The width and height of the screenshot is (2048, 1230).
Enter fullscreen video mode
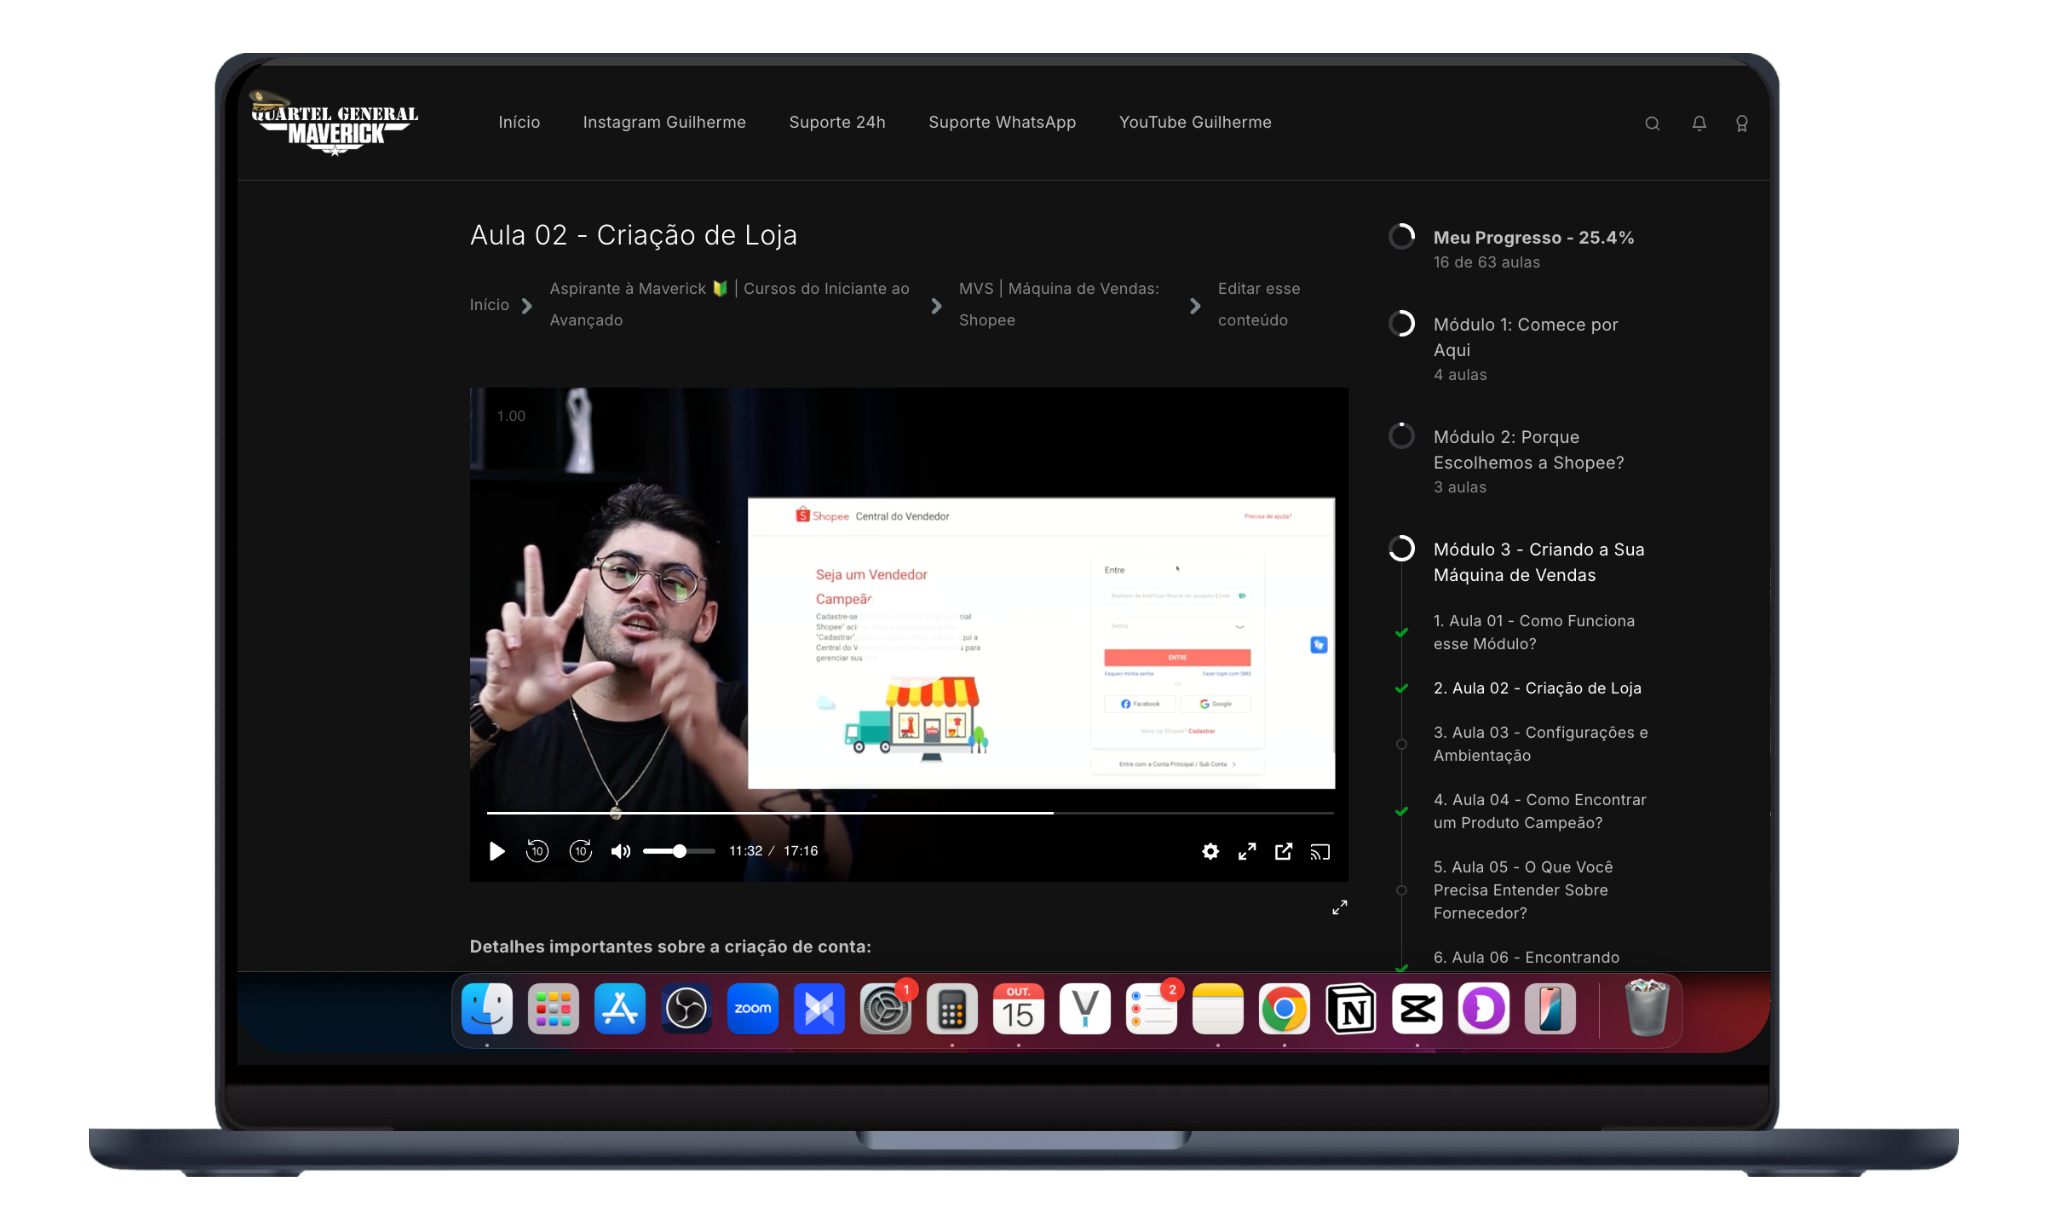[1247, 851]
